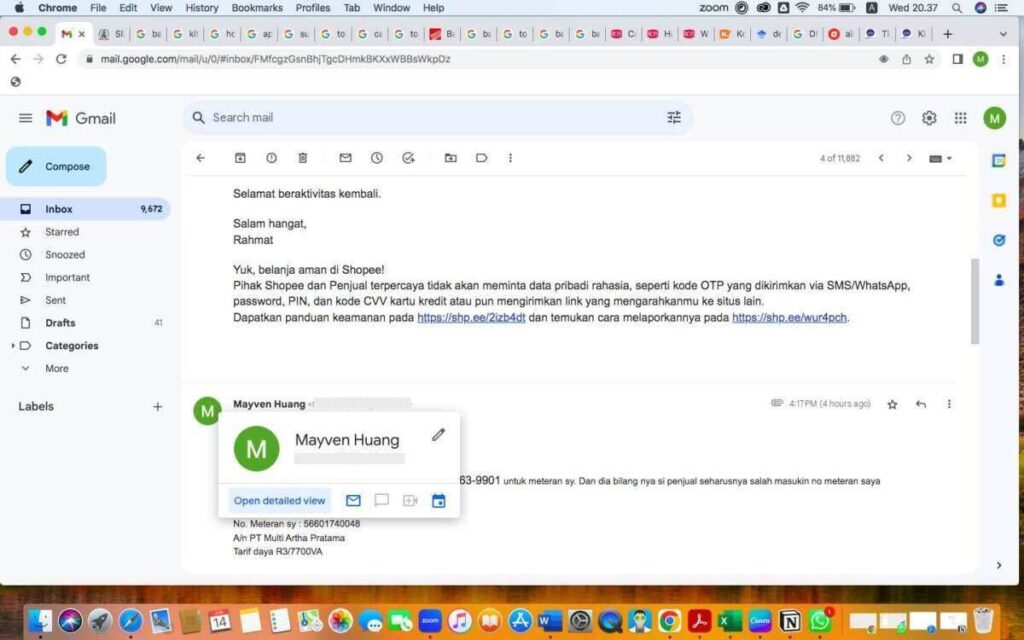Screen dimensions: 1024x640
Task: Open Google Keep in the side panel
Action: (x=997, y=200)
